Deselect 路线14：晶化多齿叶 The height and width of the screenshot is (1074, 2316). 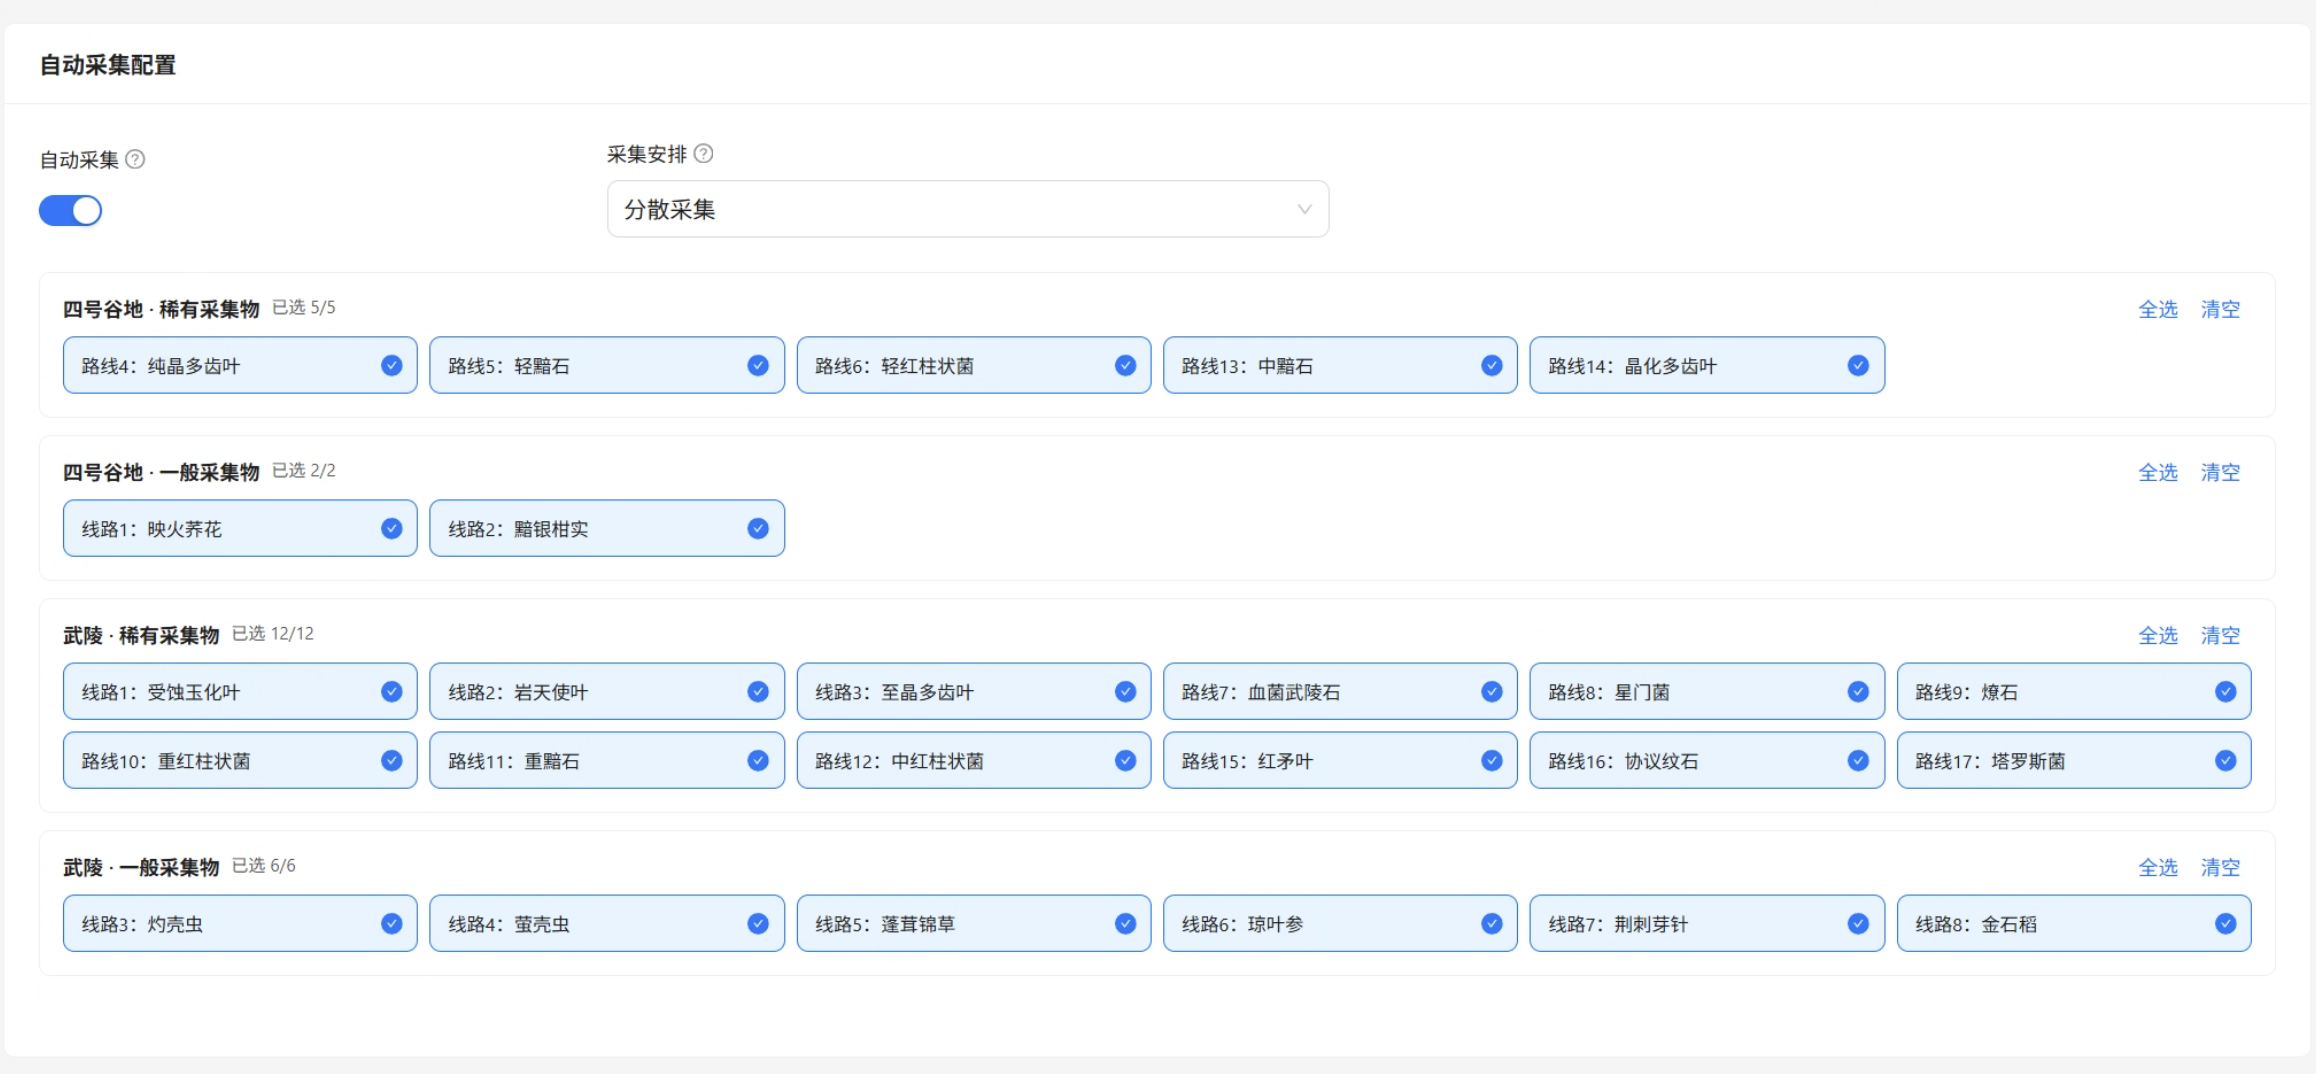(1707, 365)
